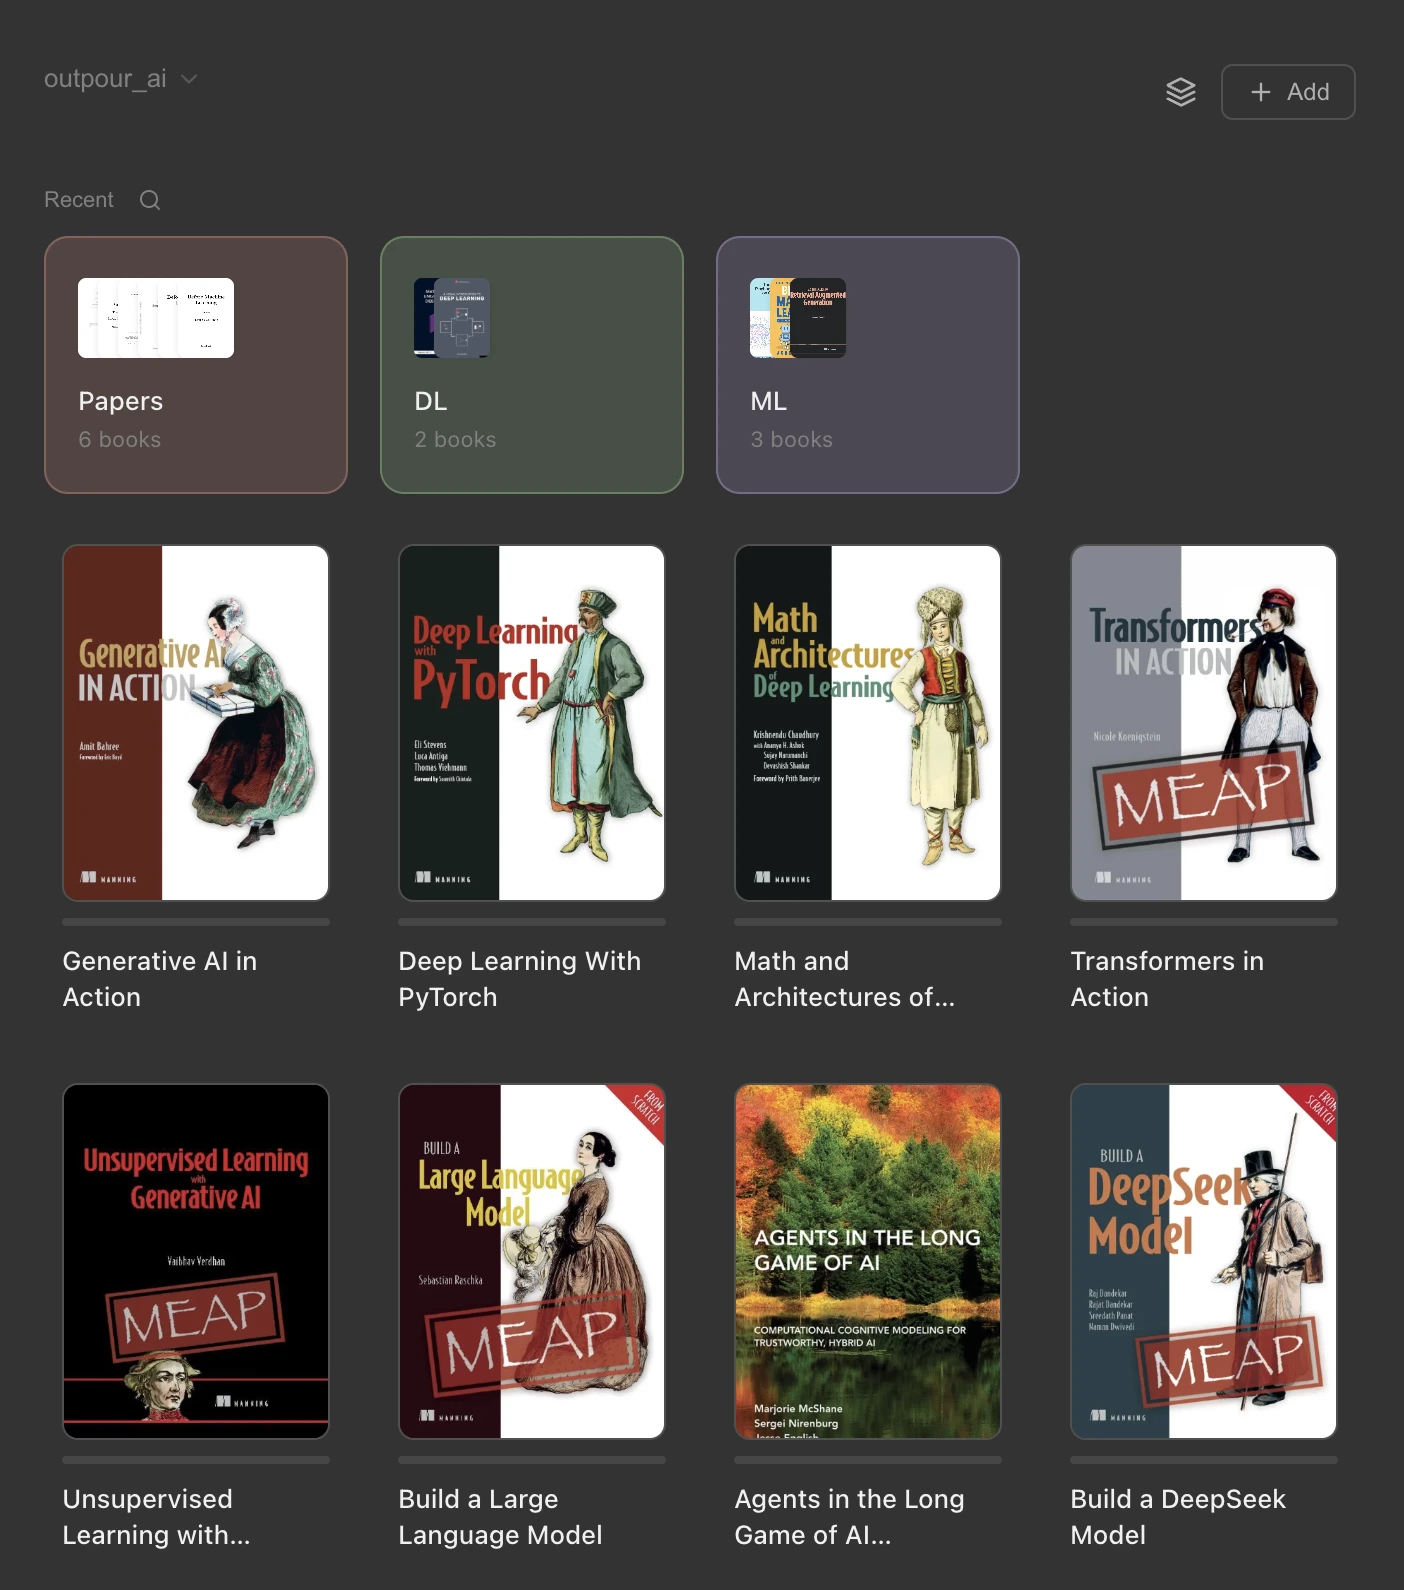The image size is (1404, 1590).
Task: Open the ML collection card
Action: point(868,365)
